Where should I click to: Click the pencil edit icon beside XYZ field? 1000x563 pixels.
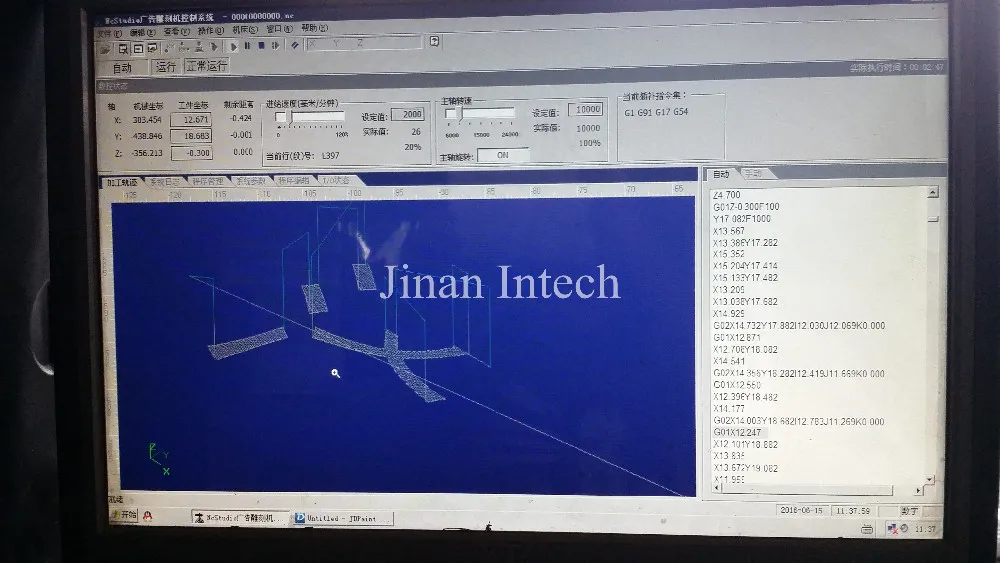[x=295, y=45]
